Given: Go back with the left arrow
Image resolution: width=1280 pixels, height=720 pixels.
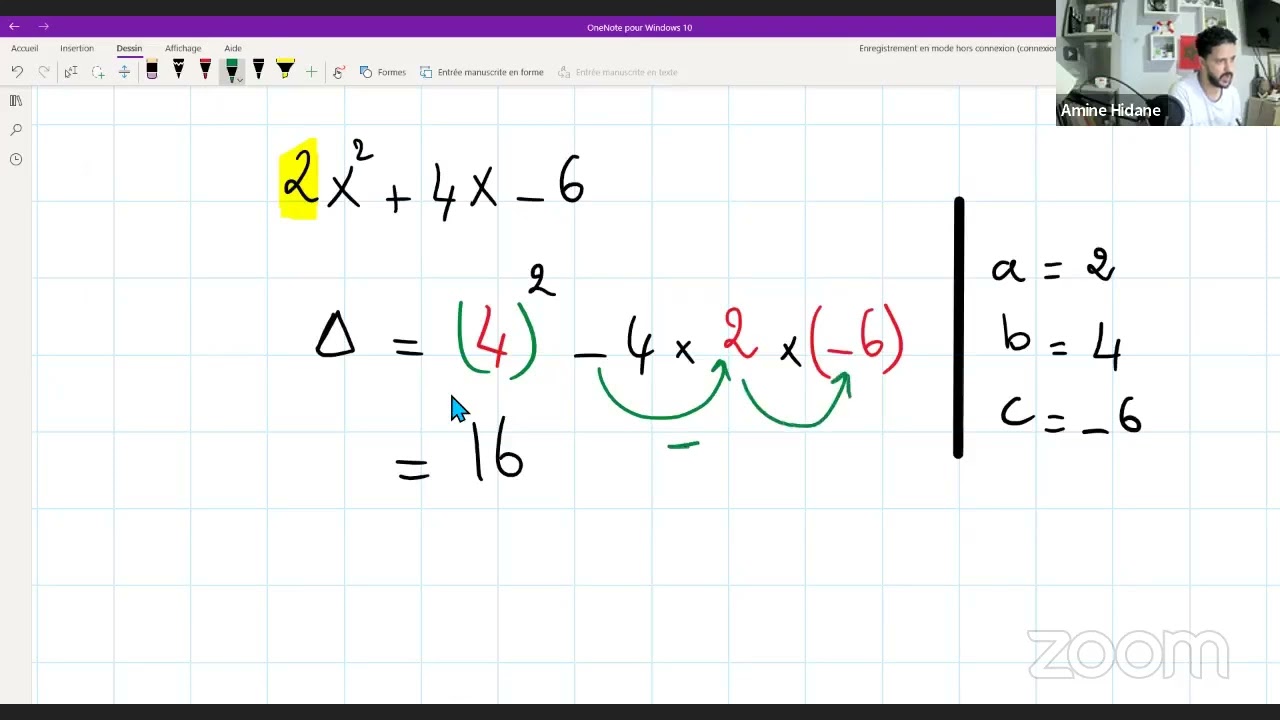Looking at the screenshot, I should tap(14, 27).
